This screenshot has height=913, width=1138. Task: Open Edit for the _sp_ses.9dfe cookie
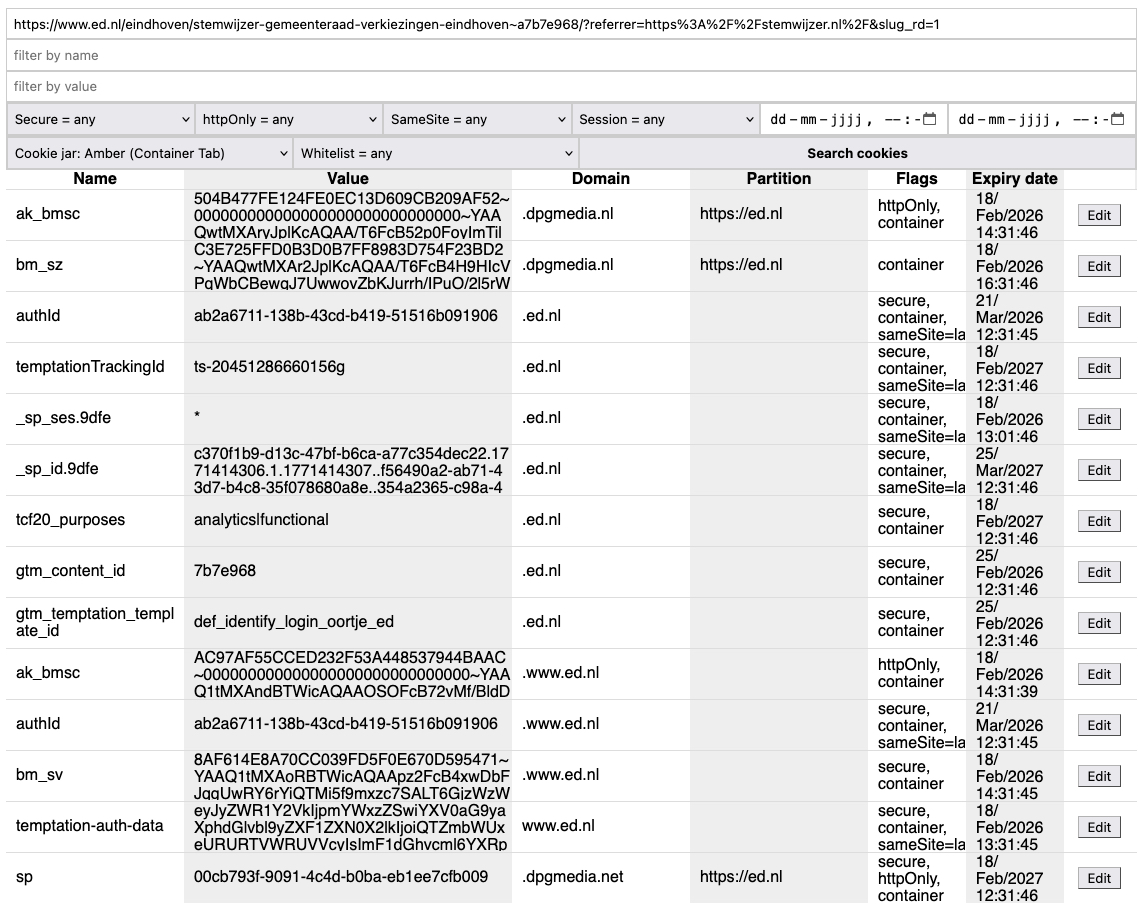(x=1099, y=419)
